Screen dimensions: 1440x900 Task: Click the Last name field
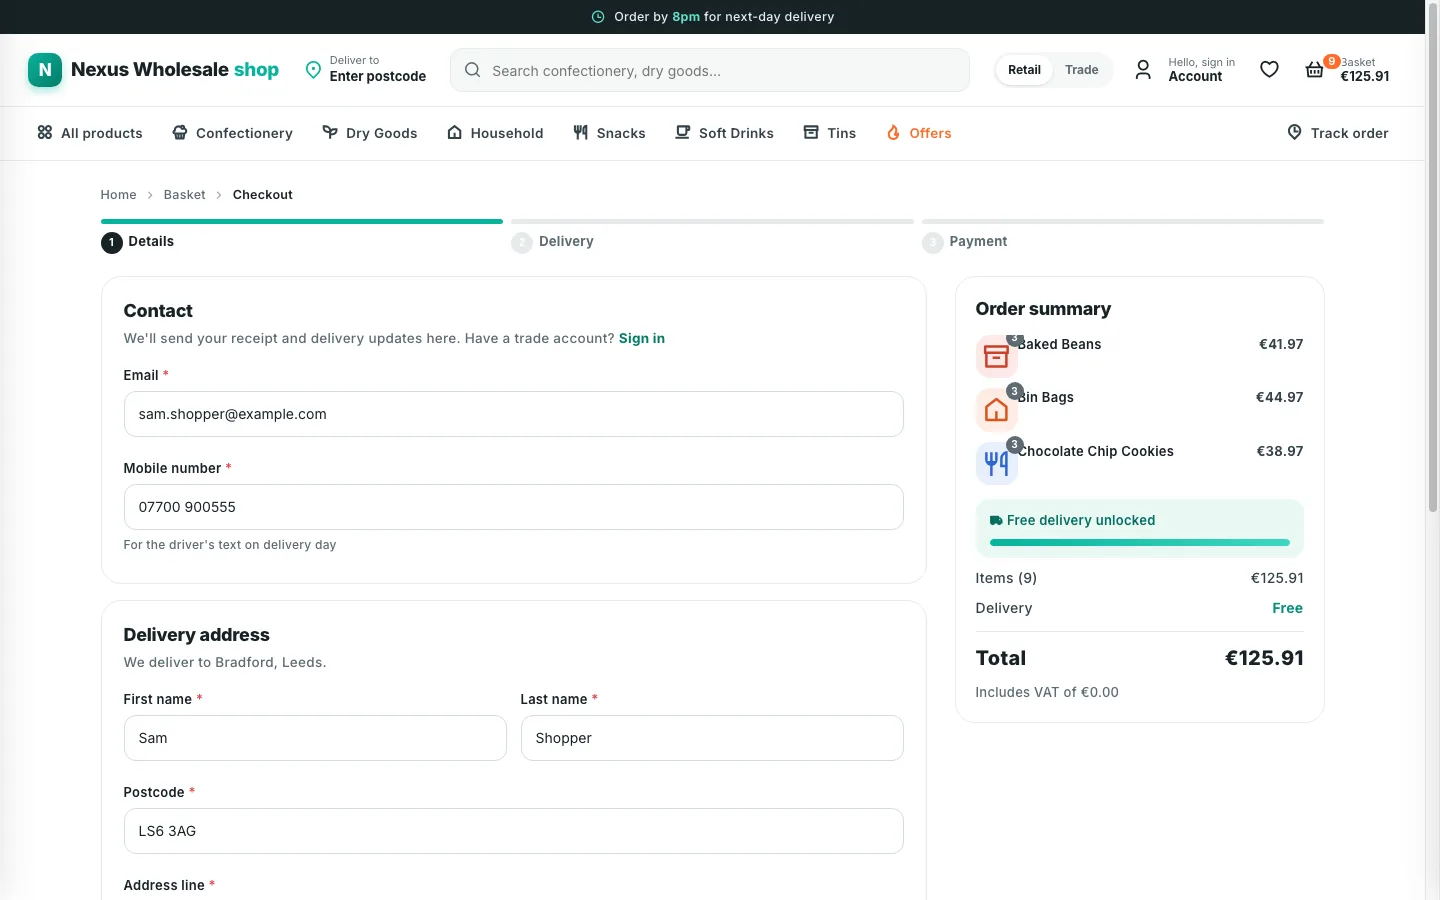(x=712, y=738)
